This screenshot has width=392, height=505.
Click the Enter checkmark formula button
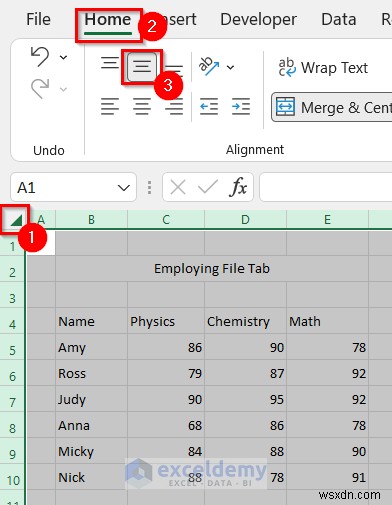(207, 187)
